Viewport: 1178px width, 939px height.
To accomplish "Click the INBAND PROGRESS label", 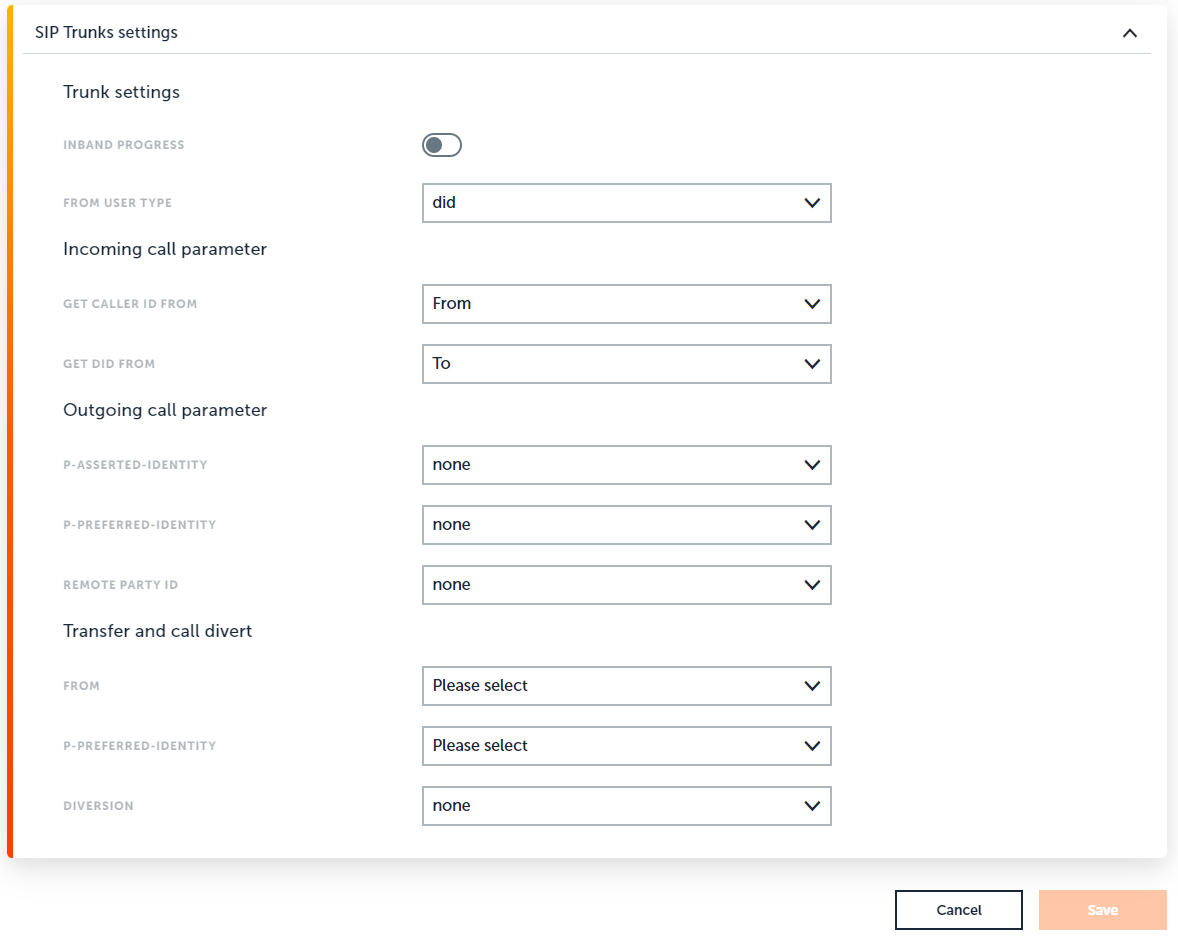I will pos(124,145).
